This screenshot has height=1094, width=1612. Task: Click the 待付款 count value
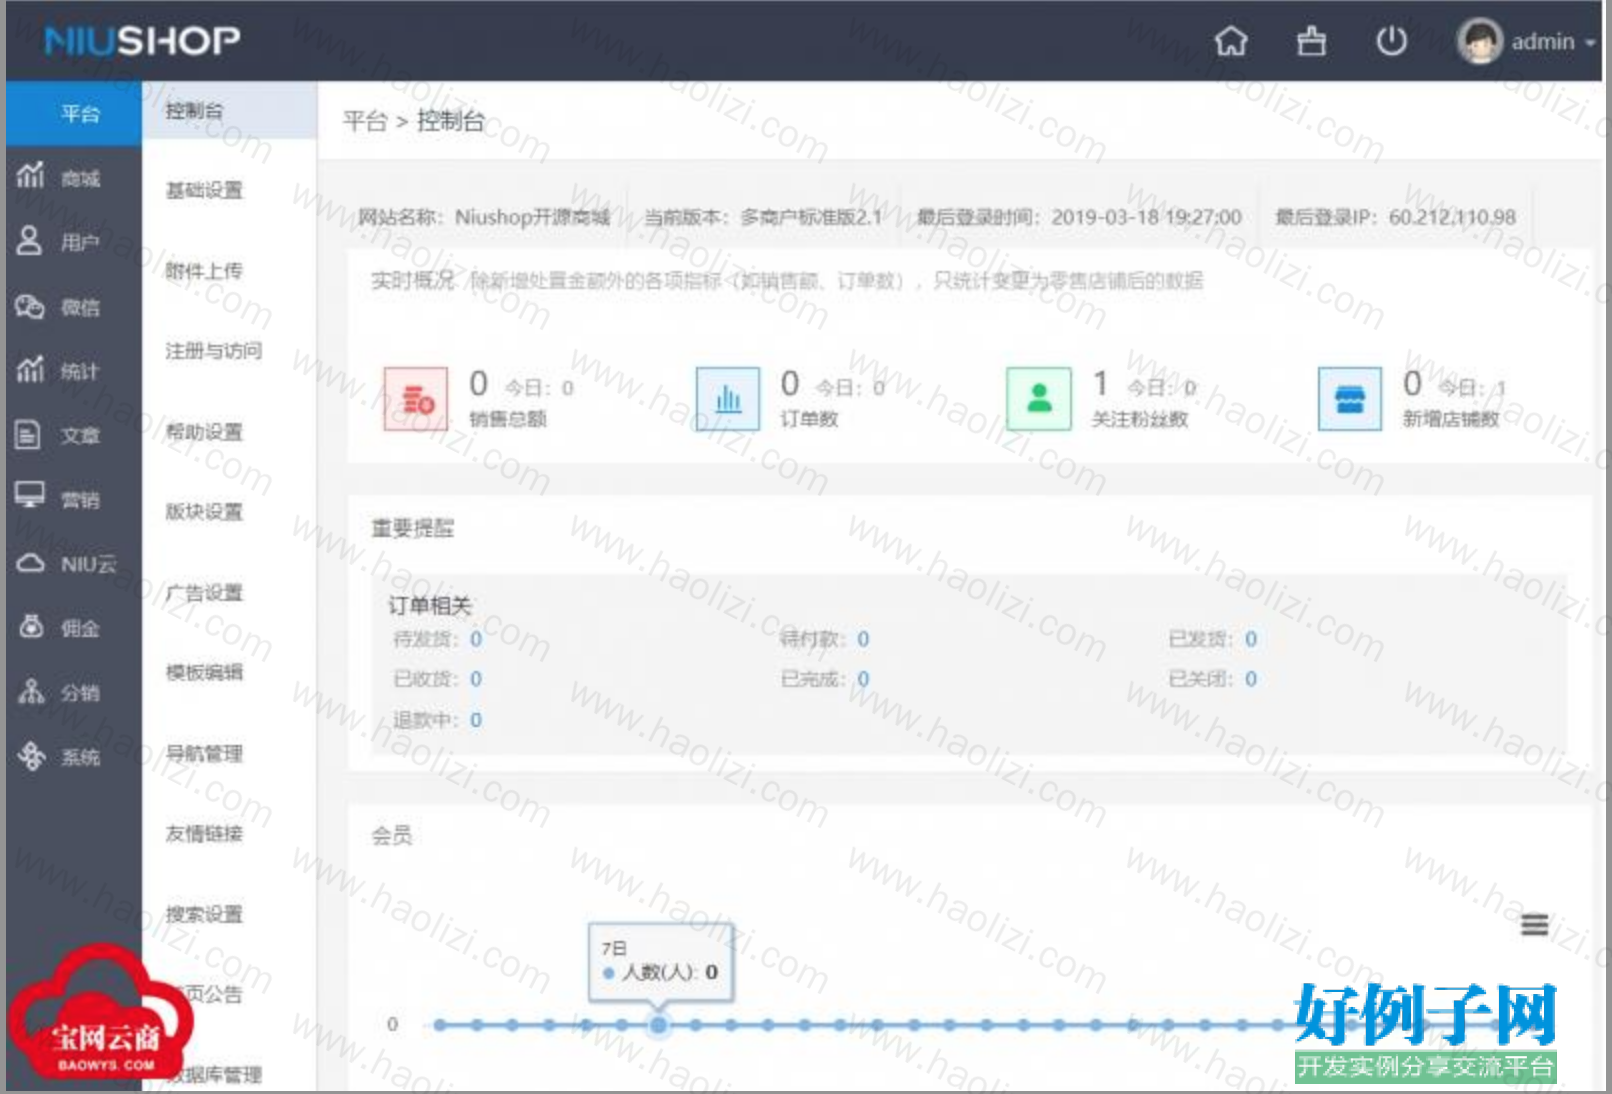coord(863,639)
